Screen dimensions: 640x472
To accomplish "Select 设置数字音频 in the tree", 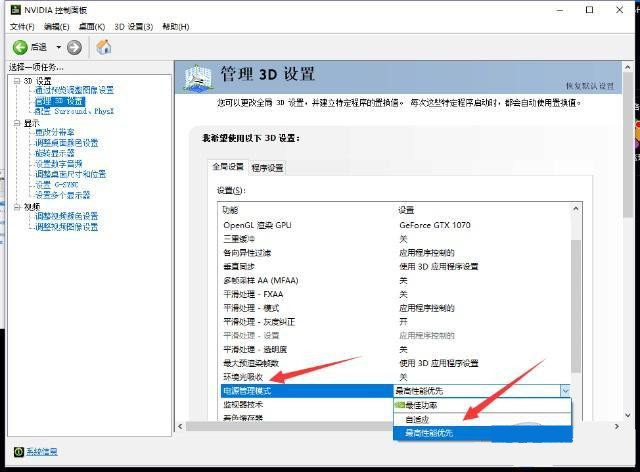I will point(59,164).
